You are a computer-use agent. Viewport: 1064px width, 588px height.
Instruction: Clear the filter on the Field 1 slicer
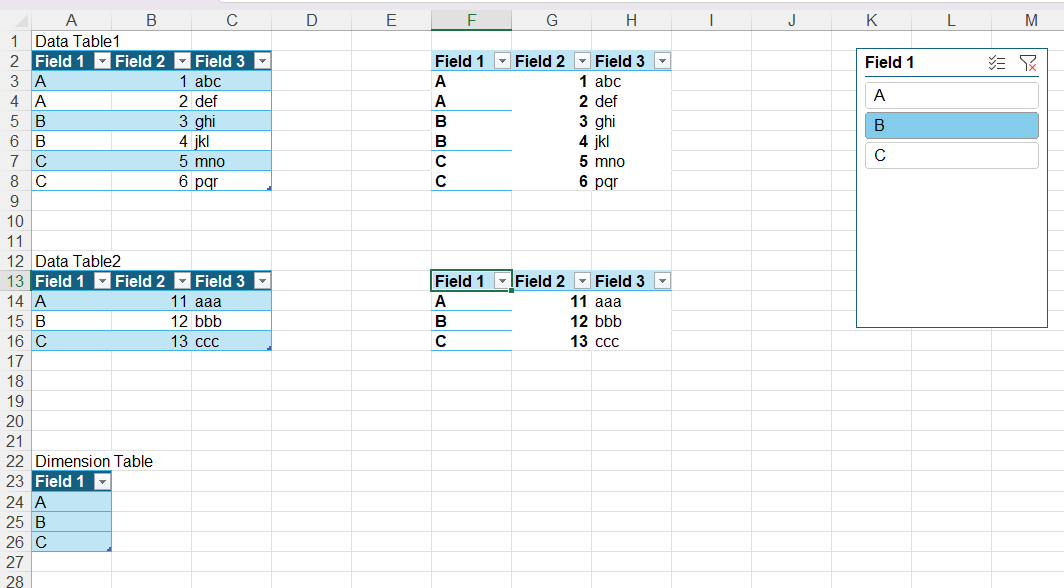pos(1028,63)
